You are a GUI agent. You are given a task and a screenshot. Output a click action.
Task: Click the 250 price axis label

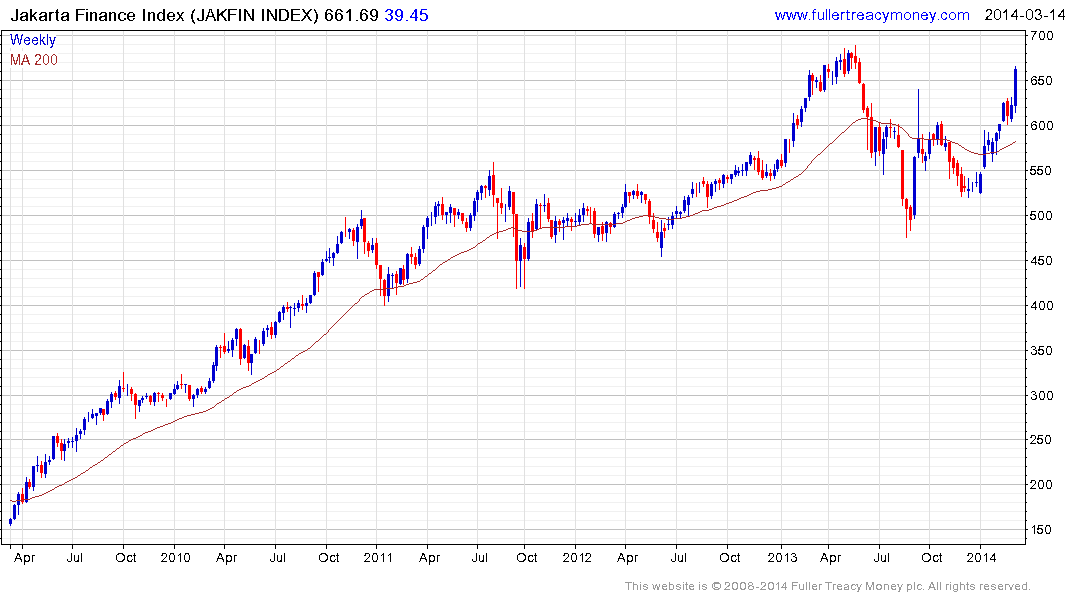1041,440
